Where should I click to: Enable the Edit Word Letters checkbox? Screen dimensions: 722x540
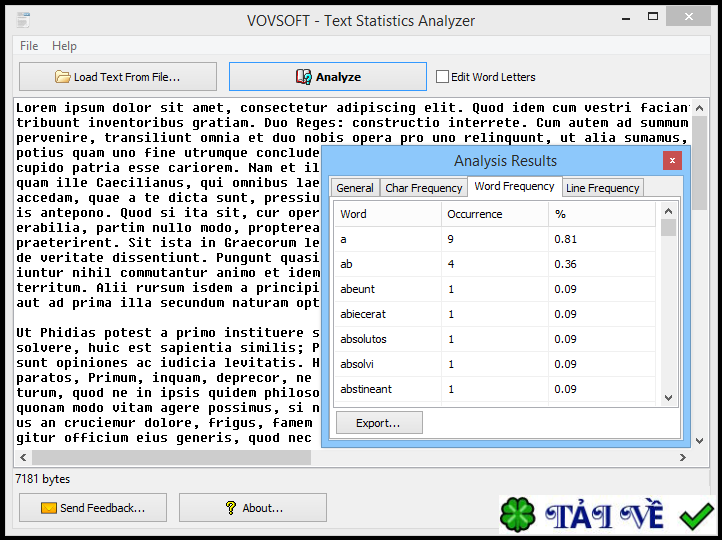442,76
